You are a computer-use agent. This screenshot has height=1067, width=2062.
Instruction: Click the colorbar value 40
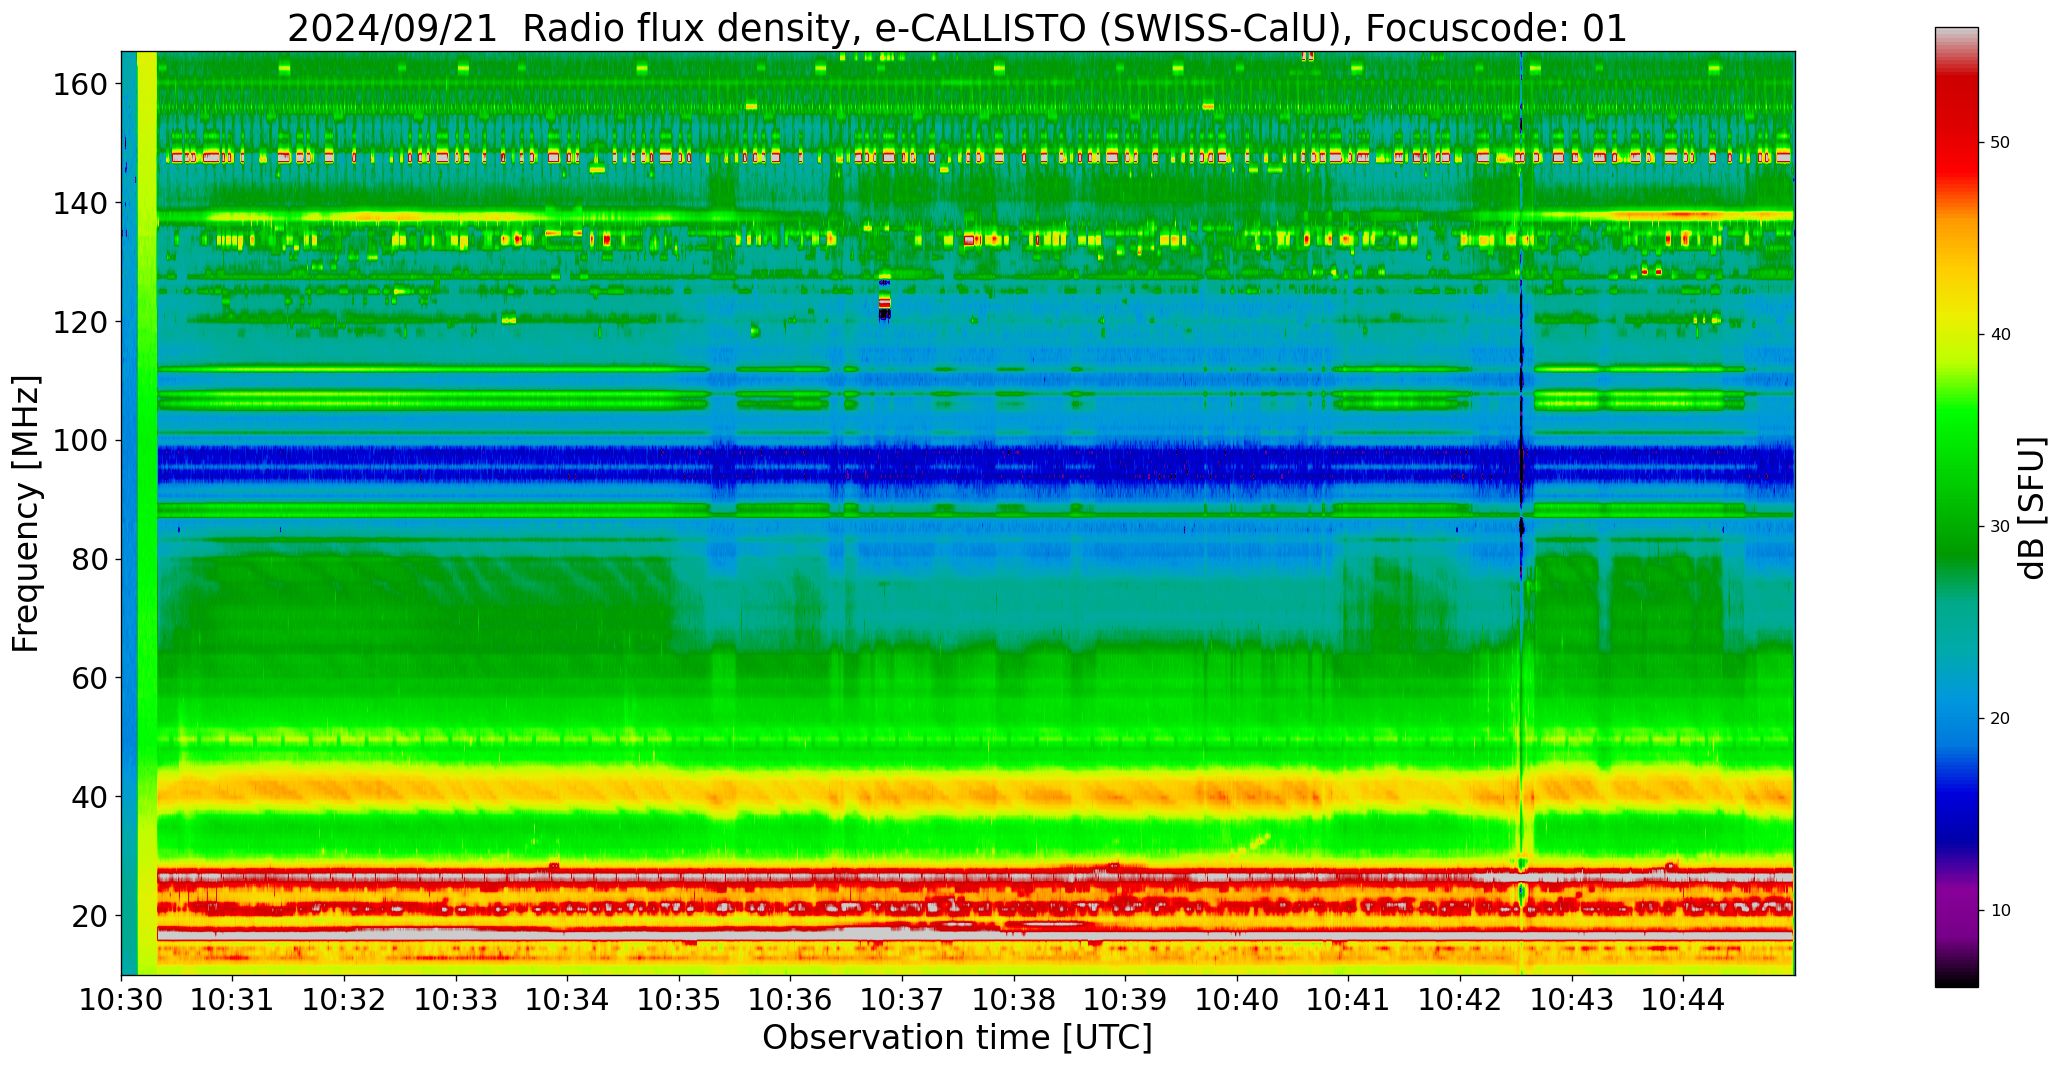tap(2000, 335)
